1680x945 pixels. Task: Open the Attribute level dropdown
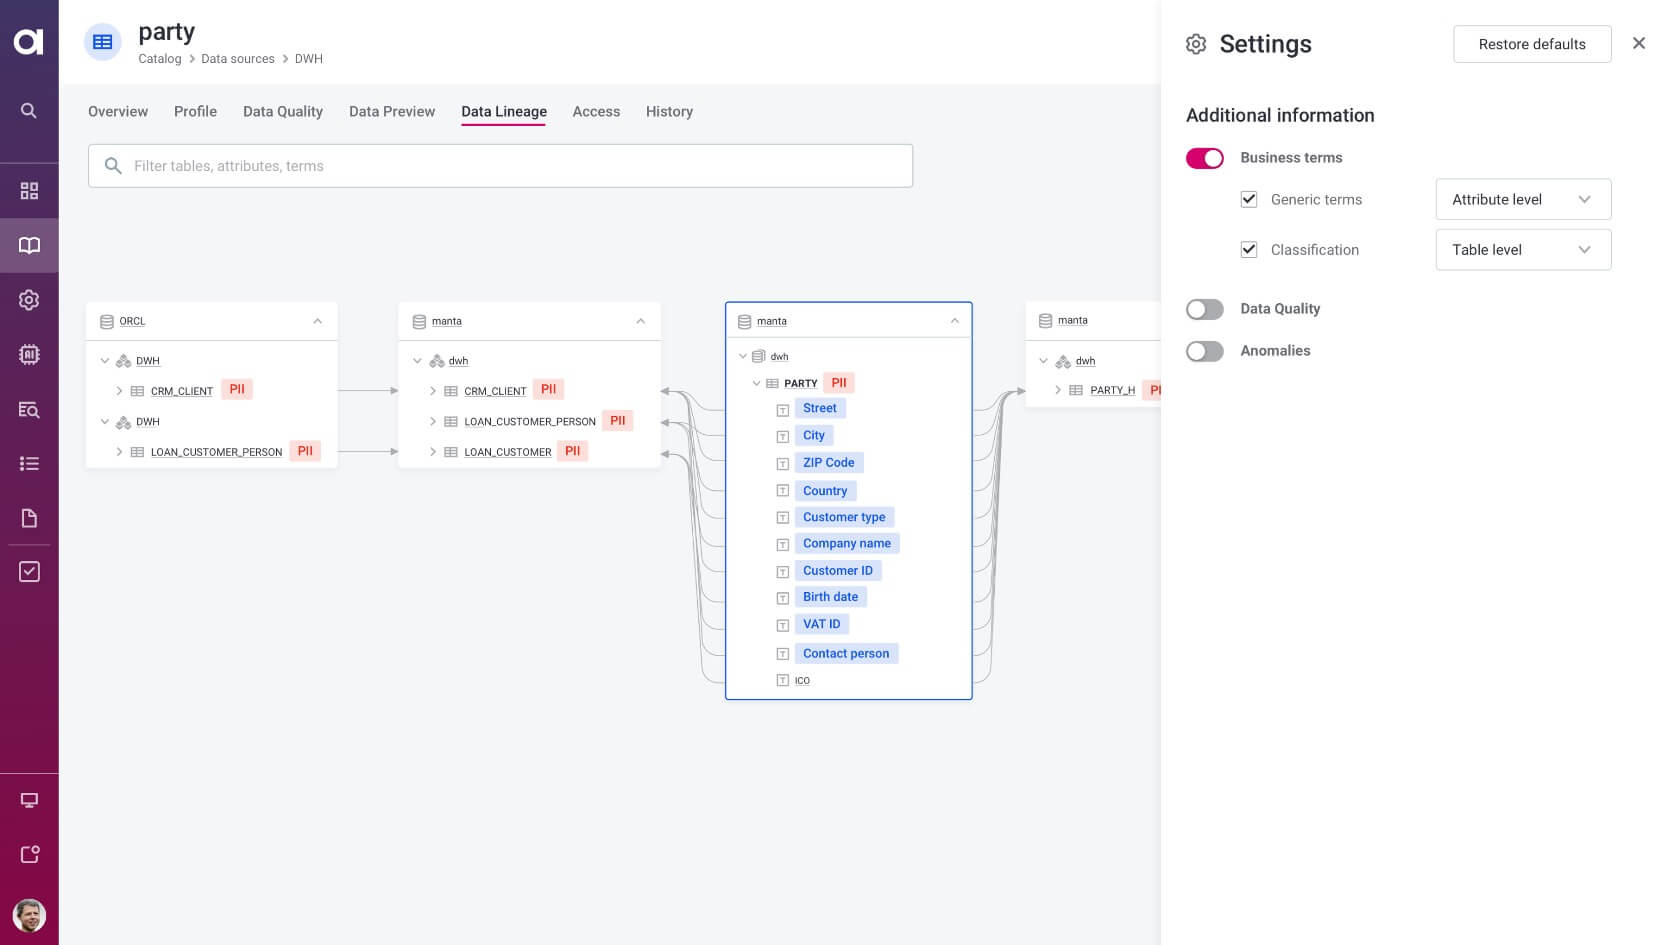pos(1521,199)
